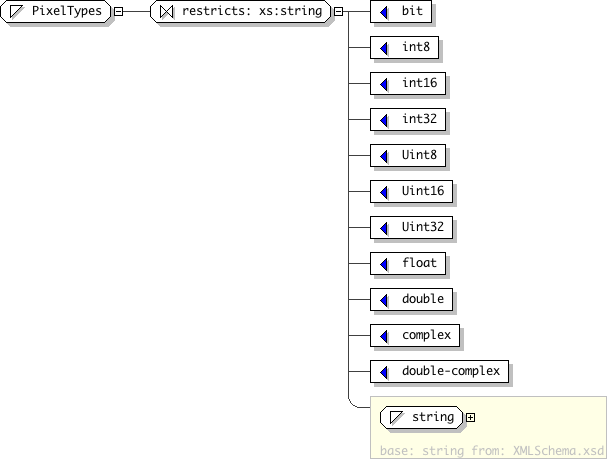Select the double enumeration label
Screen dimensions: 608x460
423,299
